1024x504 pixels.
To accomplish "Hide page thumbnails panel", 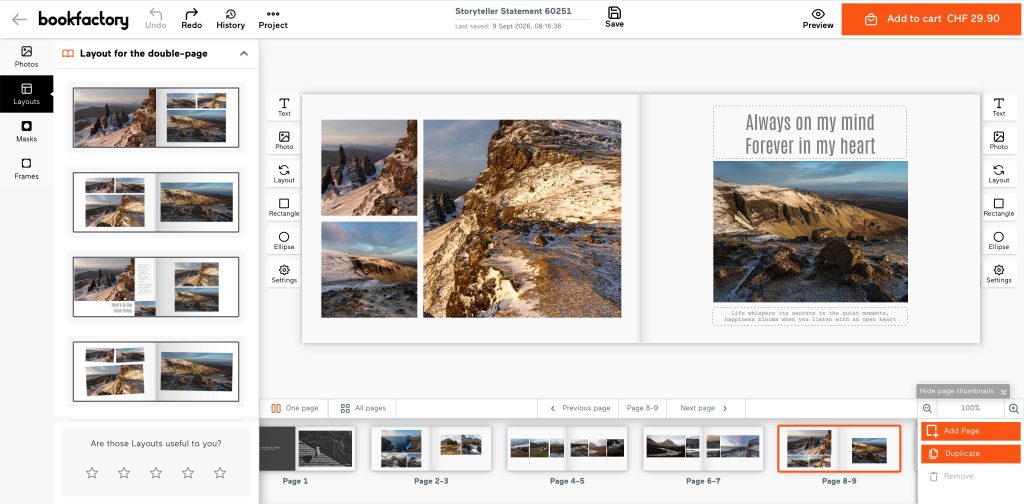I will click(963, 391).
